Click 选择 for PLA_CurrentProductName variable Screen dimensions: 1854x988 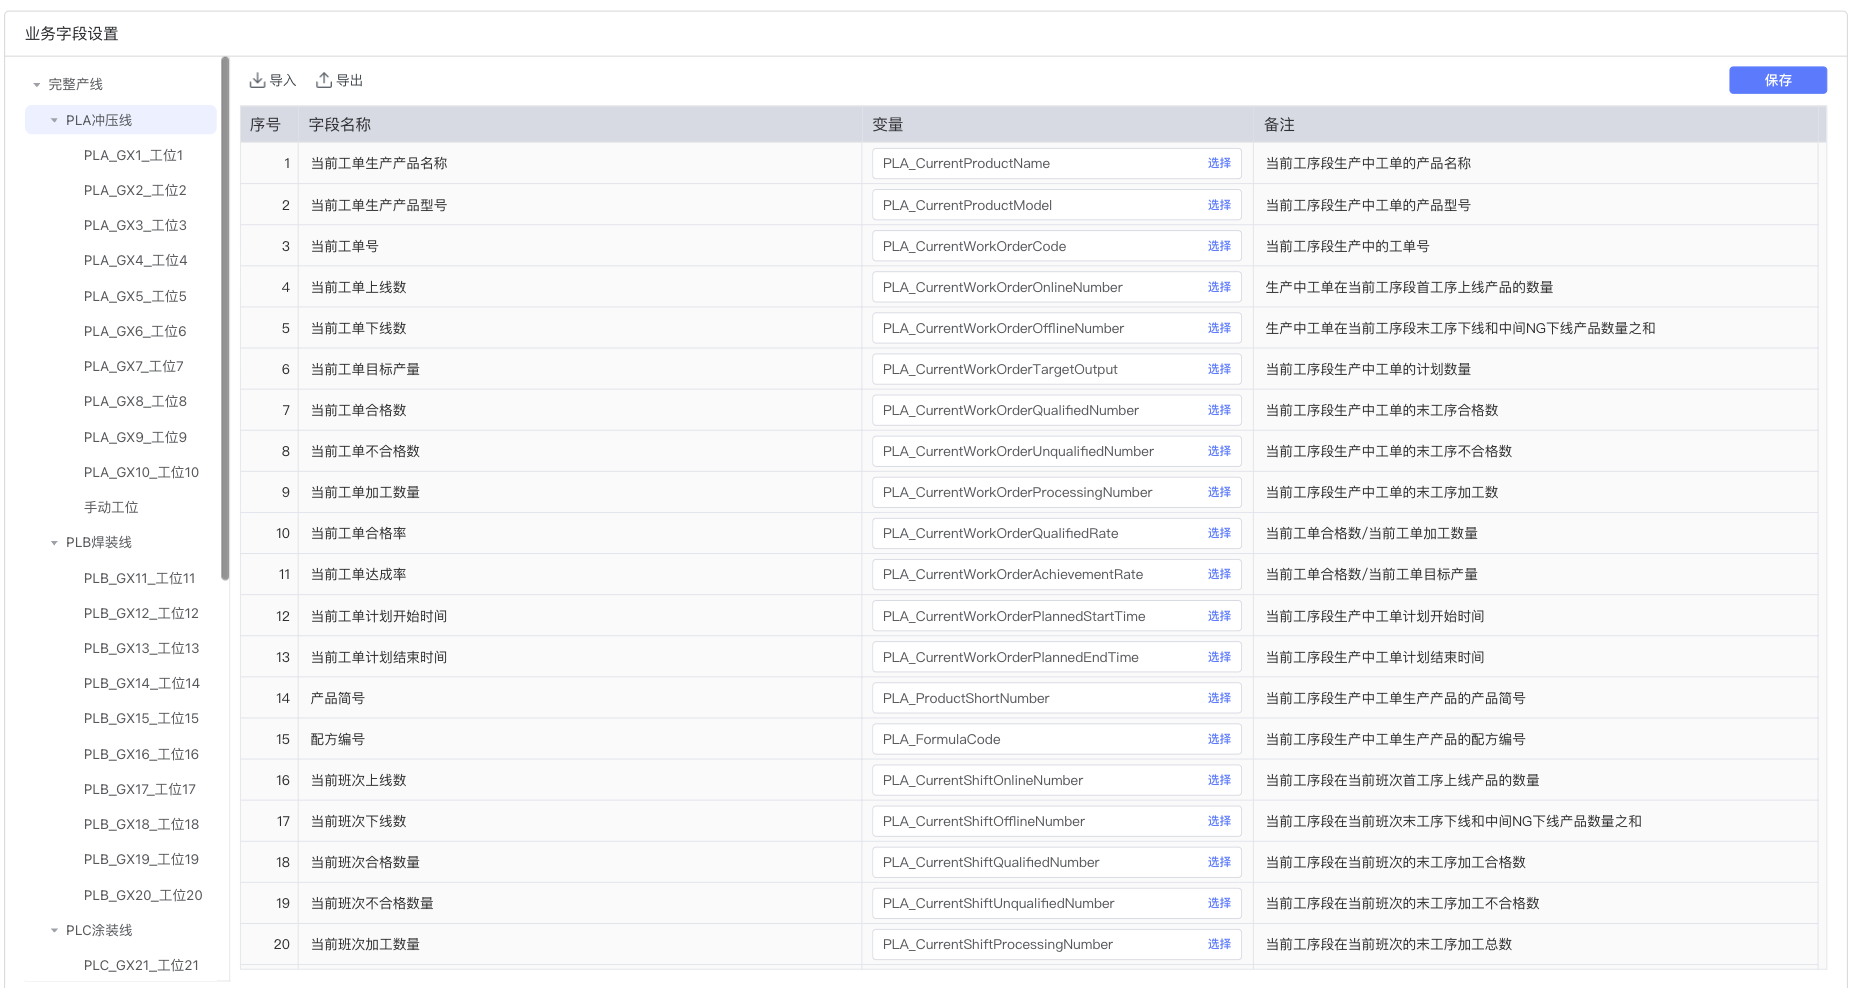tap(1218, 163)
